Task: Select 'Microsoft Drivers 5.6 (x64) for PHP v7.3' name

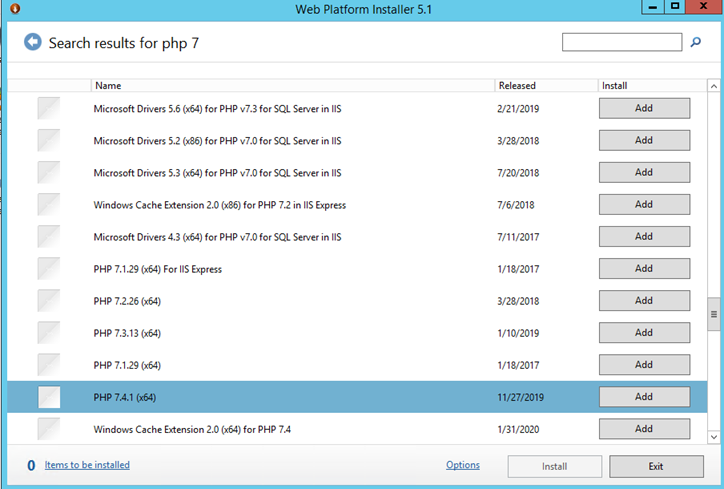Action: pos(217,109)
